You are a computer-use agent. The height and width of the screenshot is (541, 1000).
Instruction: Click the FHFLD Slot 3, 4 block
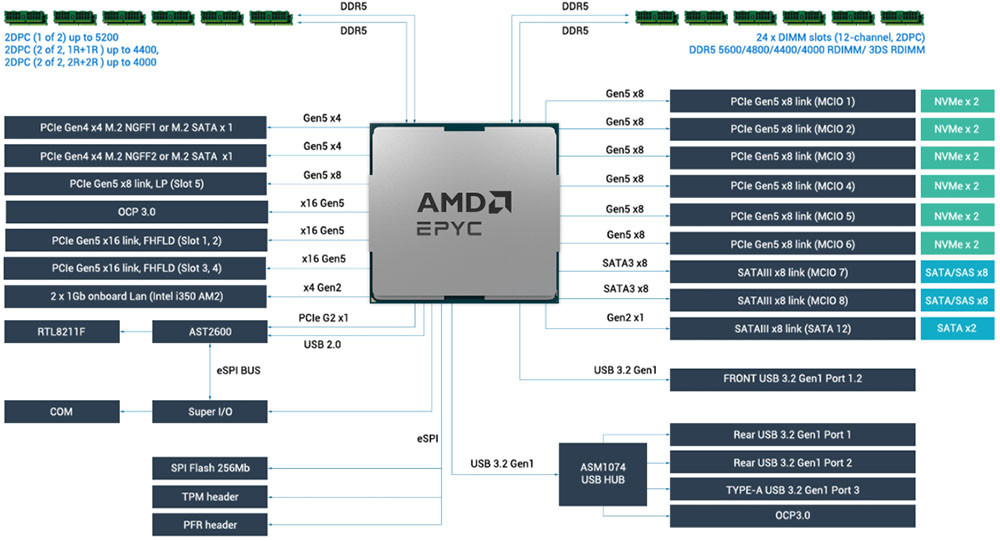(135, 268)
